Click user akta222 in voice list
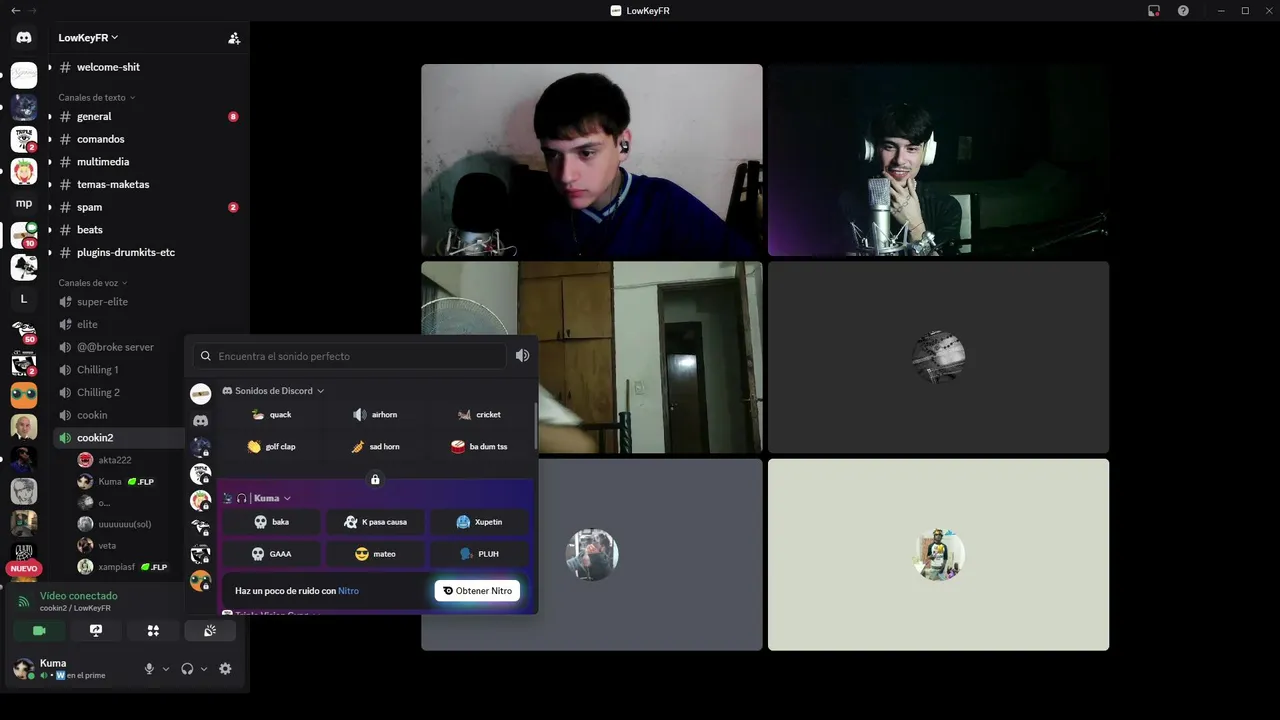Screen dimensions: 1280x720 pyautogui.click(x=115, y=460)
